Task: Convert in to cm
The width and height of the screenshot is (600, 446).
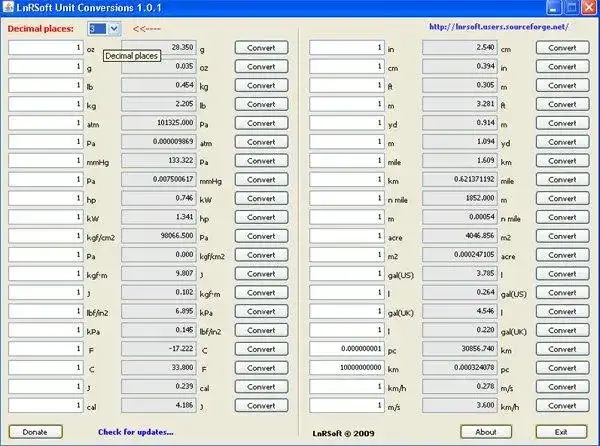Action: (x=562, y=48)
